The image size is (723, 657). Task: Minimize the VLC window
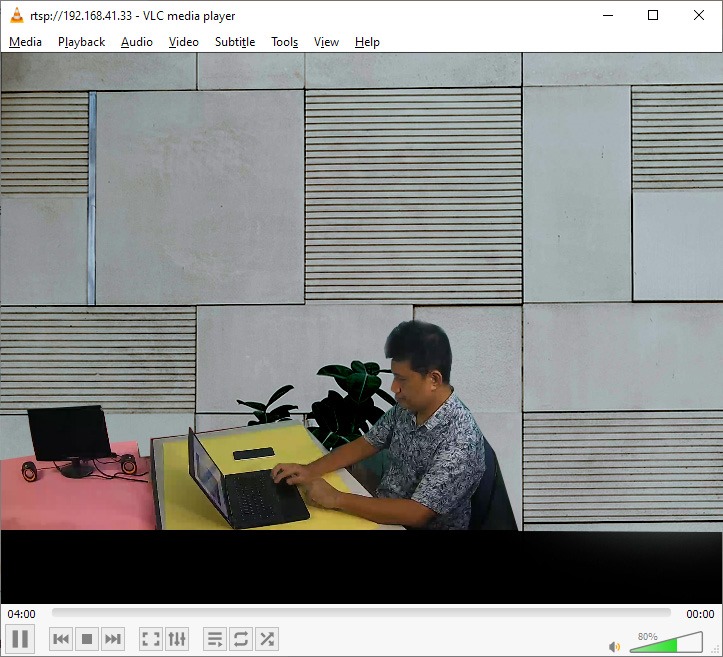pyautogui.click(x=608, y=15)
